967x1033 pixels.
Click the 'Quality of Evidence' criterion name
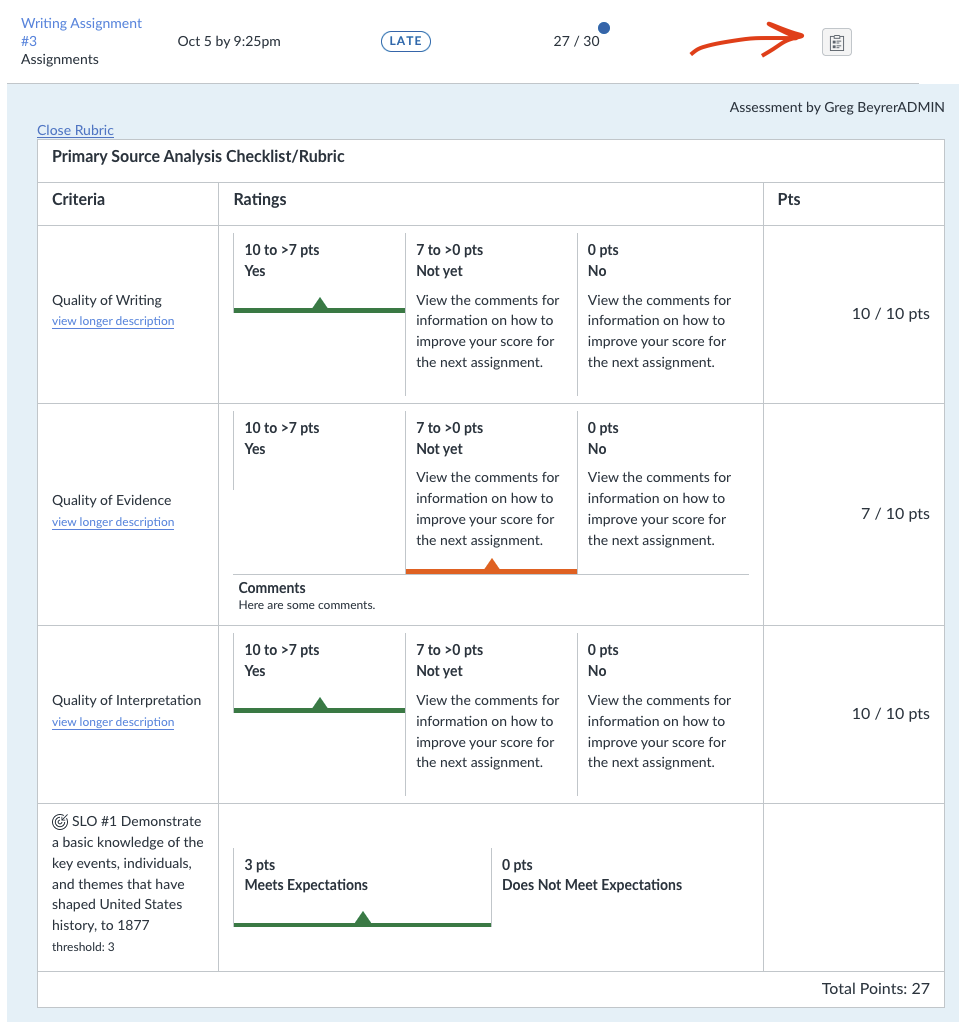point(111,500)
